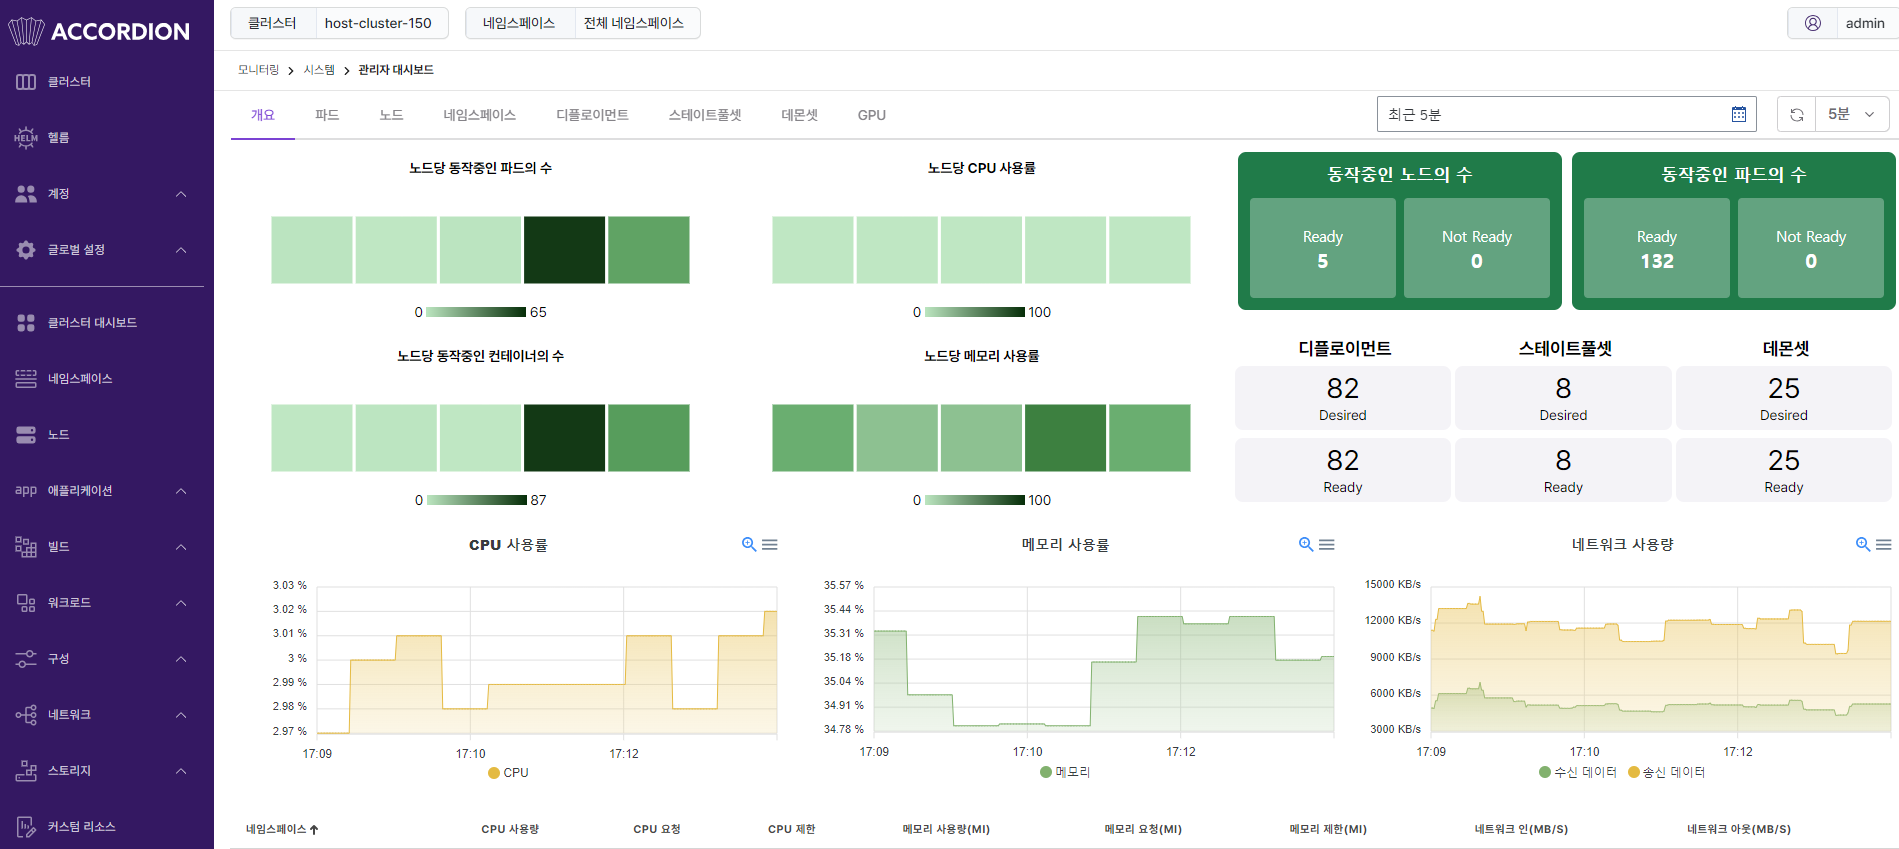Click the 클러스터 sidebar icon
Viewport: 1899px width, 849px height.
pyautogui.click(x=26, y=82)
